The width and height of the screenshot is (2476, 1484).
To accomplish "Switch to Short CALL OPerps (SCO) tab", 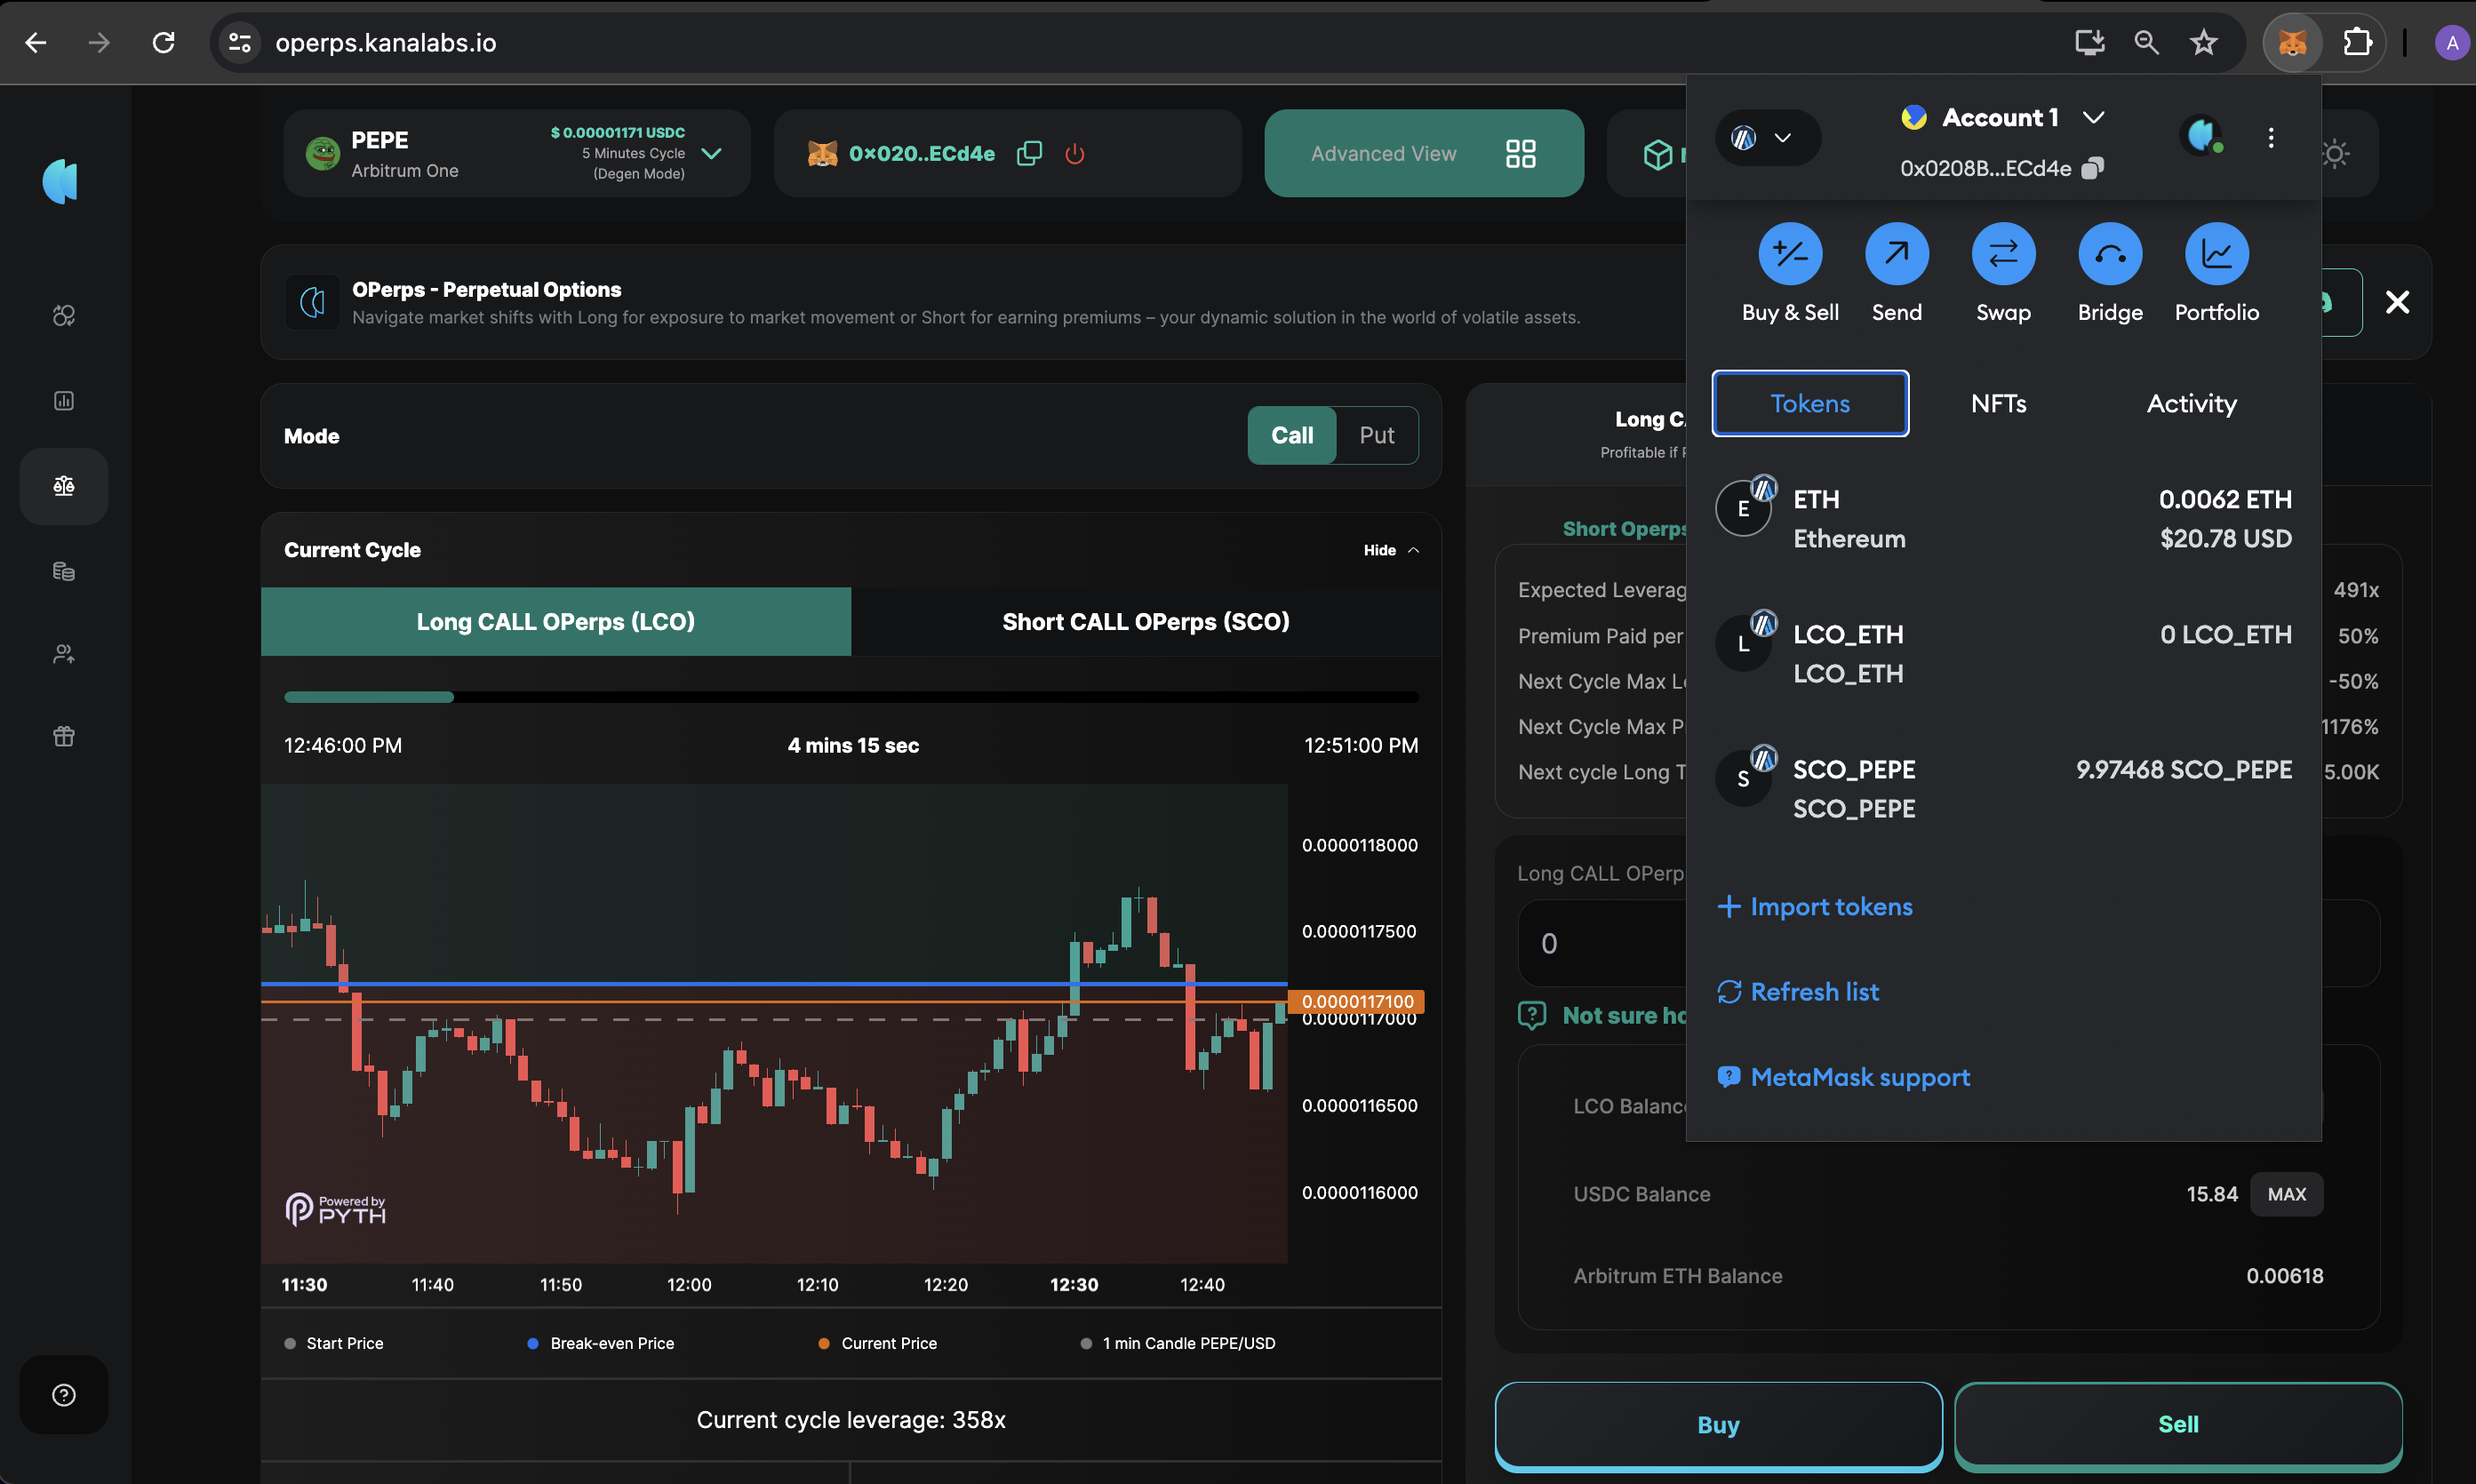I will [x=1145, y=622].
